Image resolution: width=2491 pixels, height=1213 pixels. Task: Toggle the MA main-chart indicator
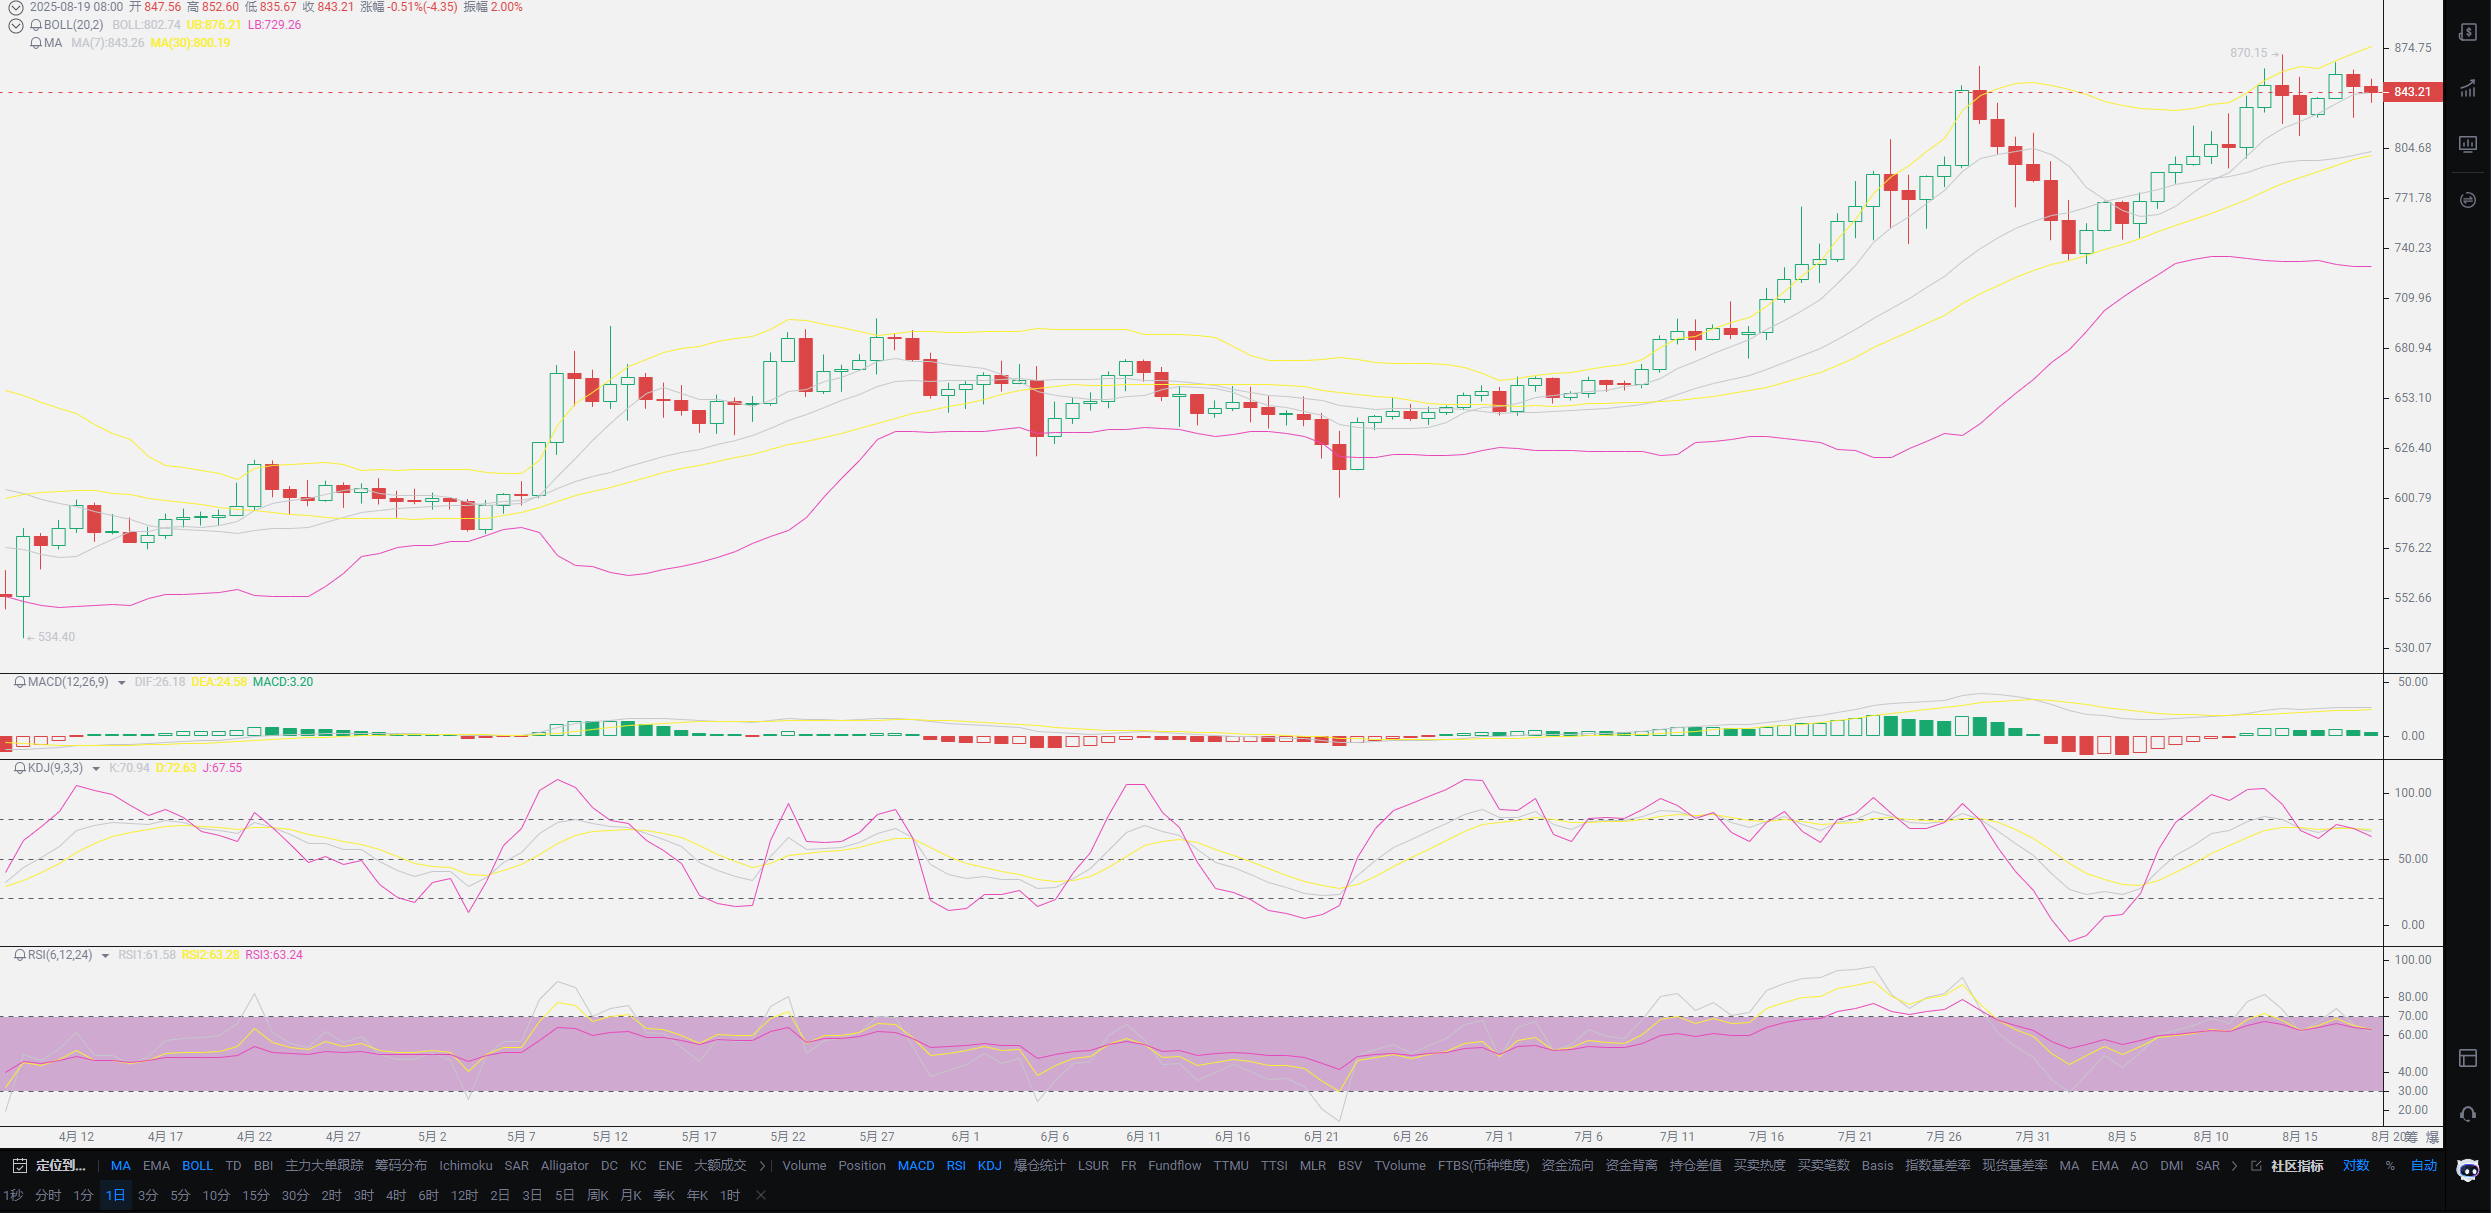tap(121, 1166)
